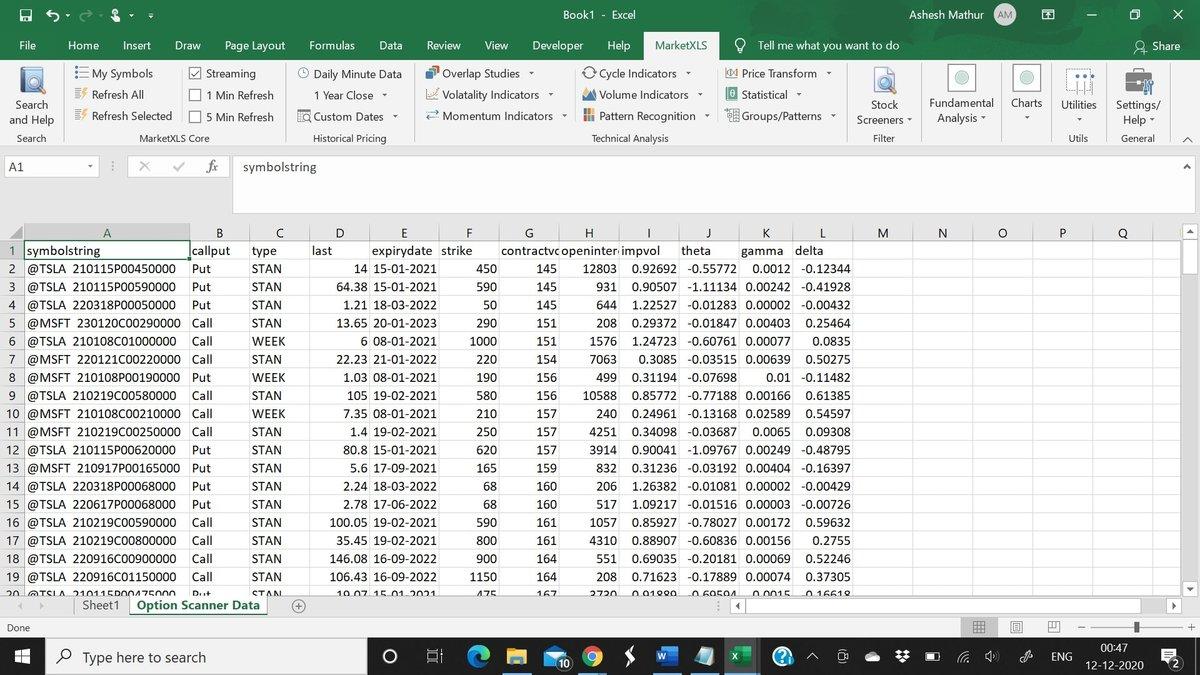Click the Share button
Viewport: 1200px width, 675px height.
click(x=1156, y=46)
